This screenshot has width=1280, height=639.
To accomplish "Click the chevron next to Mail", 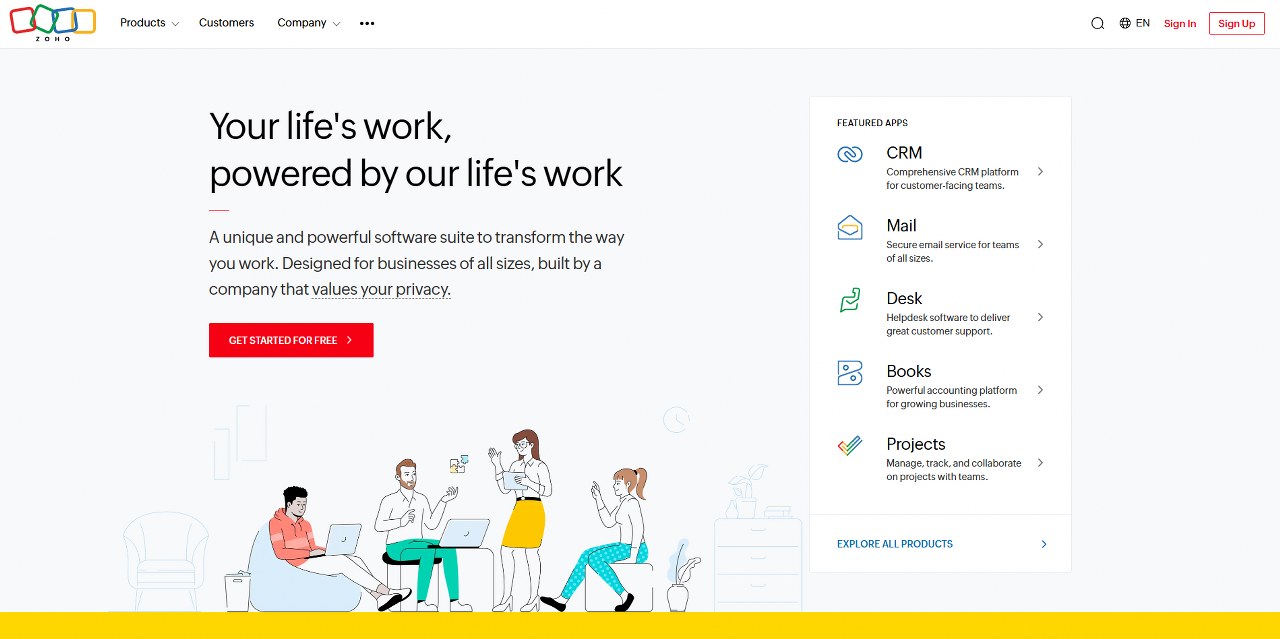I will point(1040,244).
